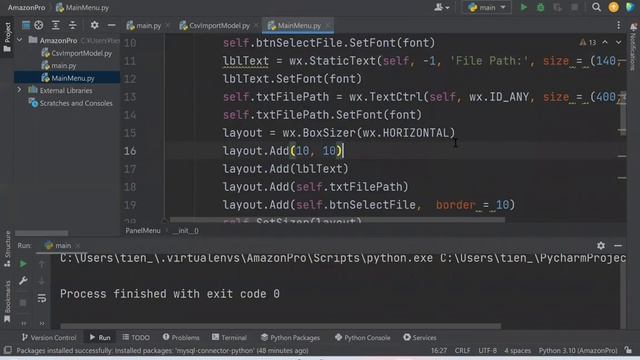Start debugging with the bug icon
Viewport: 640px width, 360px height.
coord(540,7)
